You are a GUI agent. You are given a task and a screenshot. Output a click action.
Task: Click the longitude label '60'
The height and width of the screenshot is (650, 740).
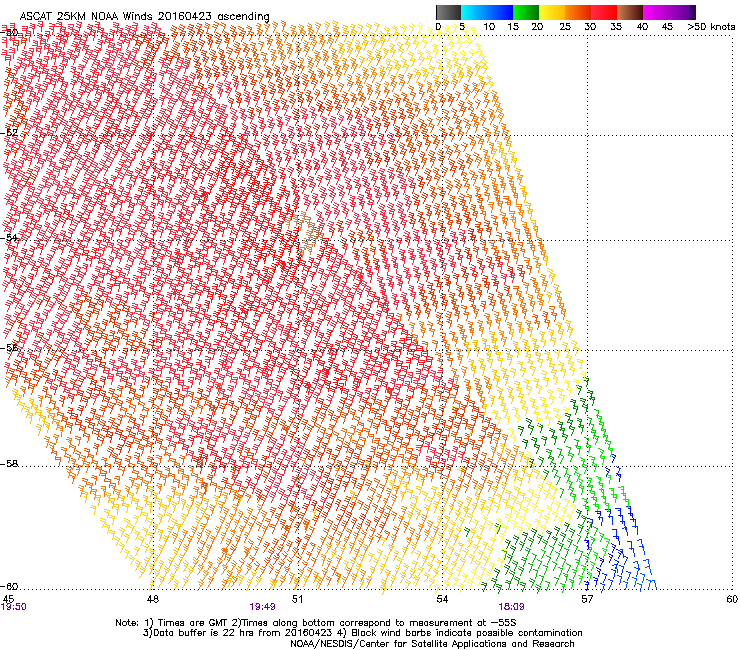point(732,599)
